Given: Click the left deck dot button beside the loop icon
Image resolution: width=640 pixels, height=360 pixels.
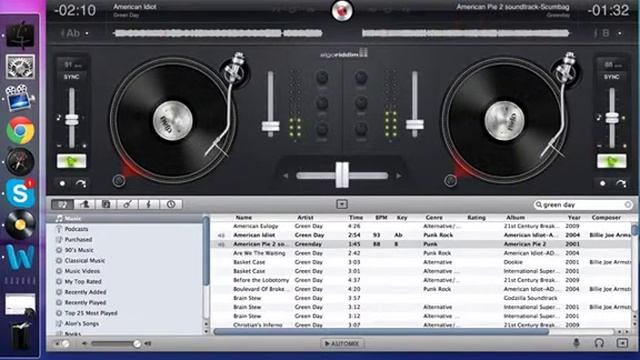Looking at the screenshot, I should 62,184.
